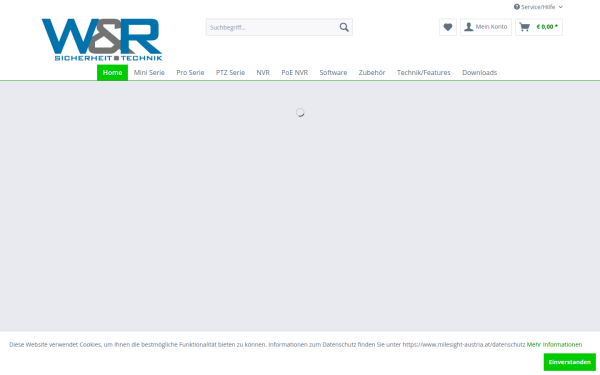The width and height of the screenshot is (600, 375).
Task: Go to the NVR category
Action: tap(263, 73)
